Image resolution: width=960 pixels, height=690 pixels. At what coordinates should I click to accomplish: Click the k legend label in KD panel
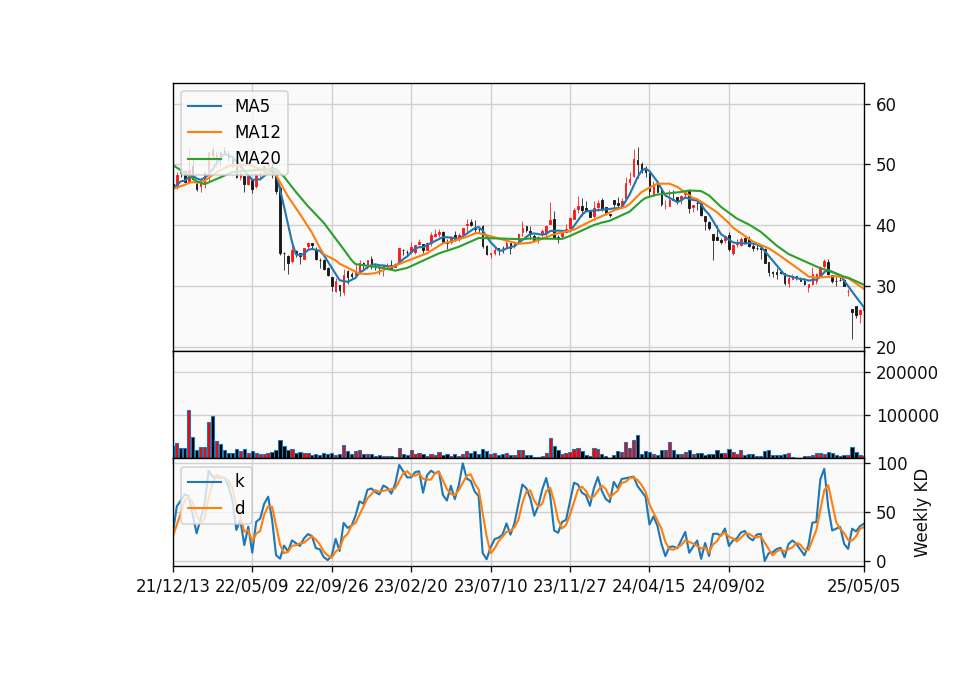pos(239,482)
